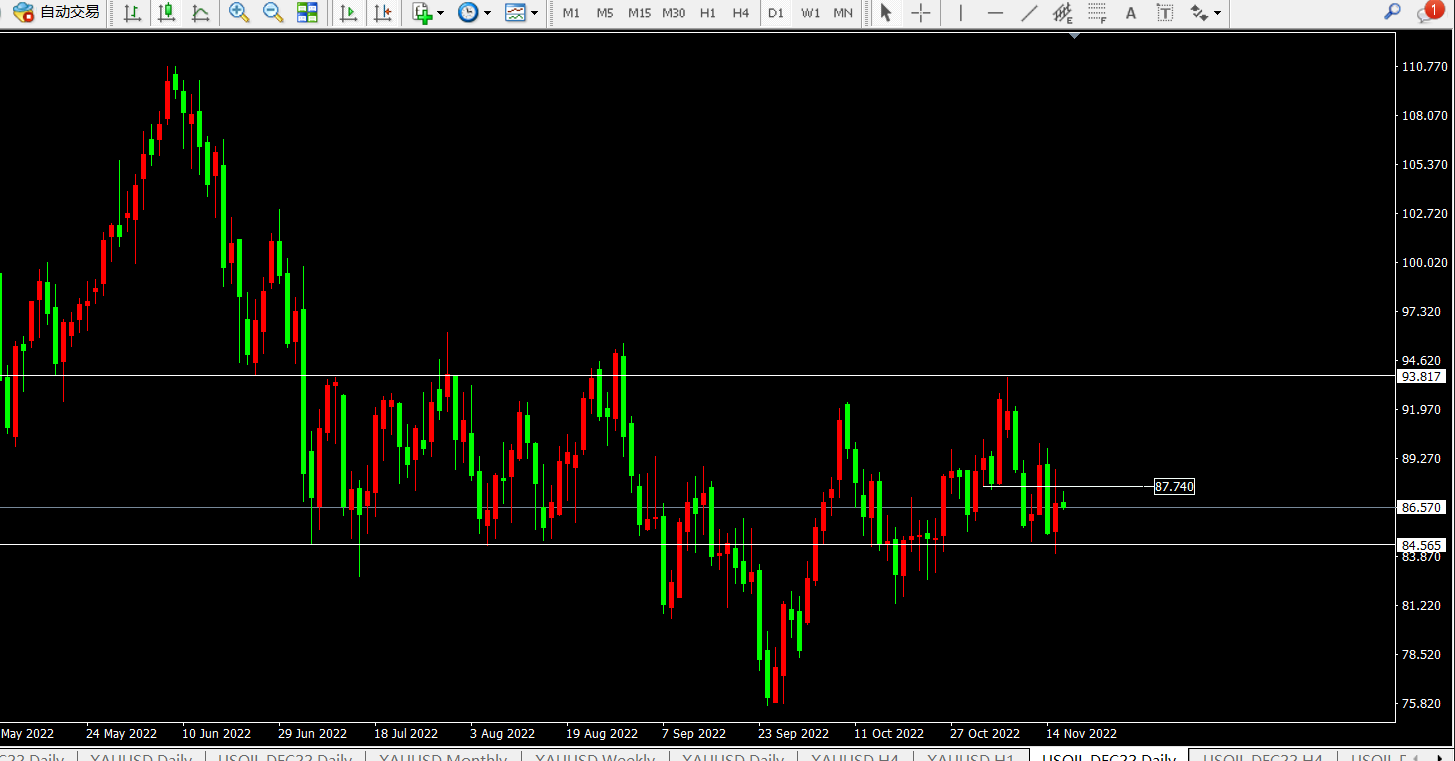Toggle chart shift button
1455x761 pixels.
pos(381,12)
